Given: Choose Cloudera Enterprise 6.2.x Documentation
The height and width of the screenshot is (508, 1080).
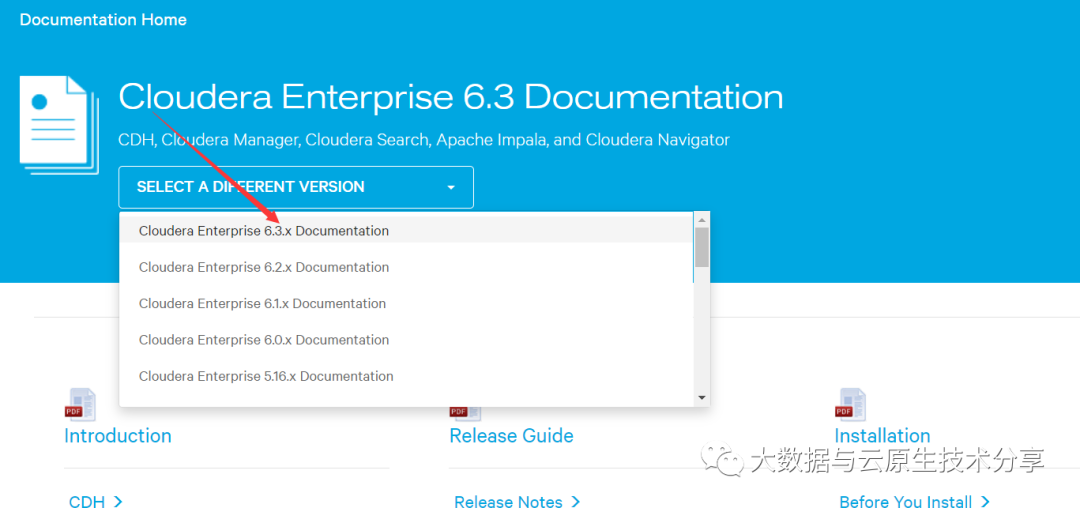Looking at the screenshot, I should click(264, 267).
